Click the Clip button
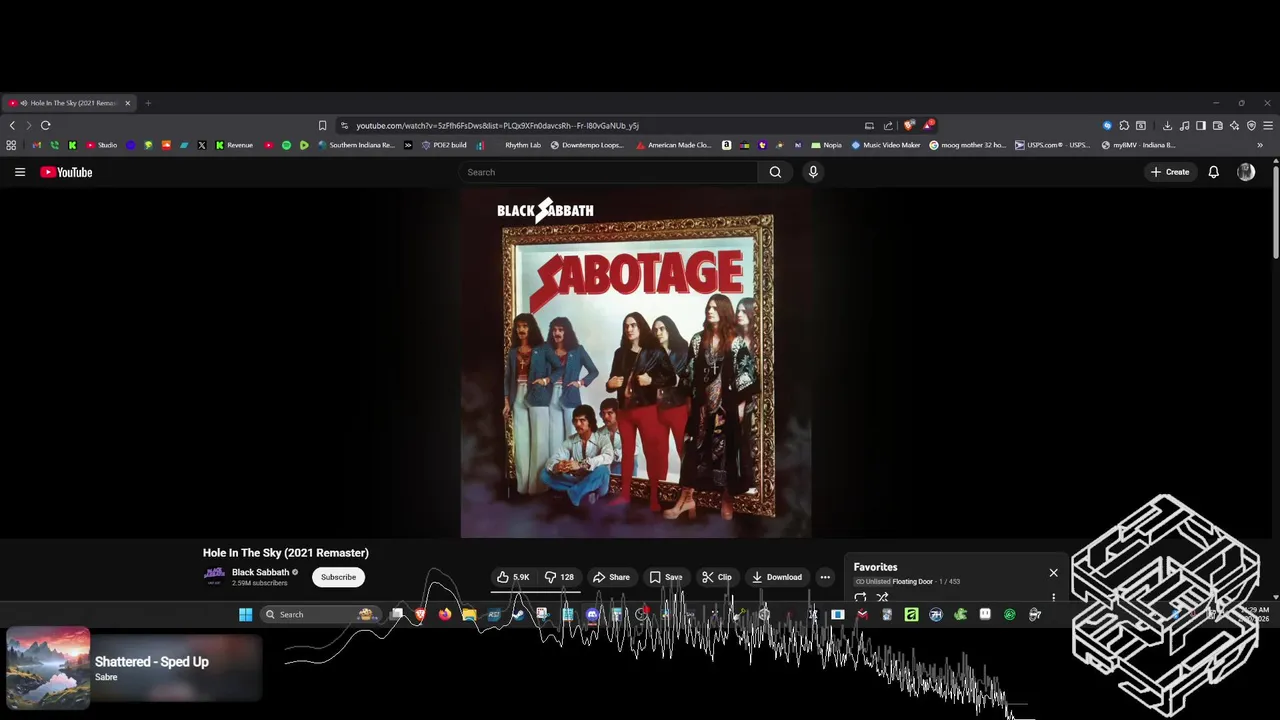Screen dimensions: 1280x720 click(717, 577)
